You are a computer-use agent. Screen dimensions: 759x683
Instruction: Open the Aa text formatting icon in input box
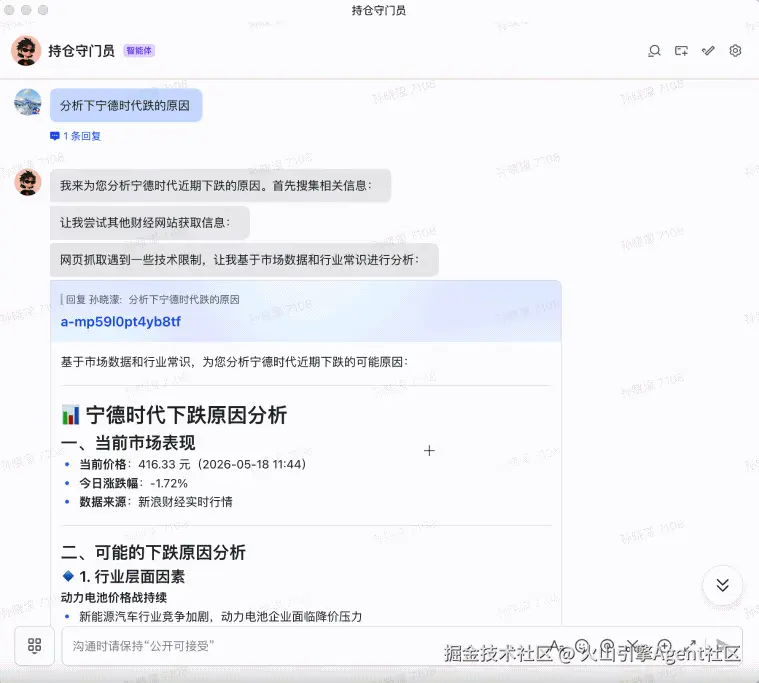[556, 646]
